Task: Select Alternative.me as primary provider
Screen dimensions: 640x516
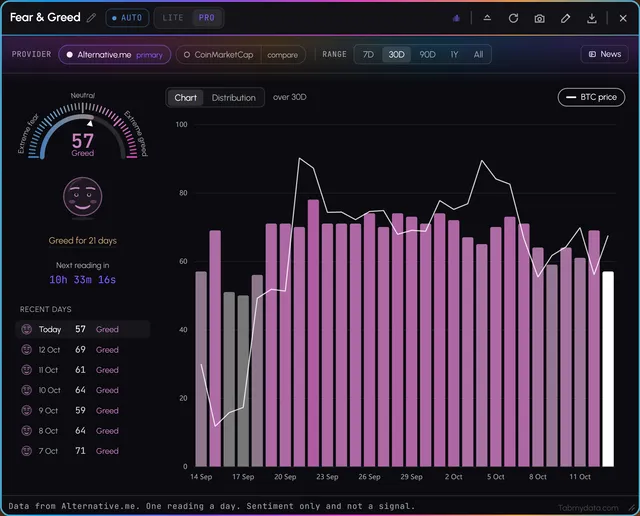Action: 115,55
